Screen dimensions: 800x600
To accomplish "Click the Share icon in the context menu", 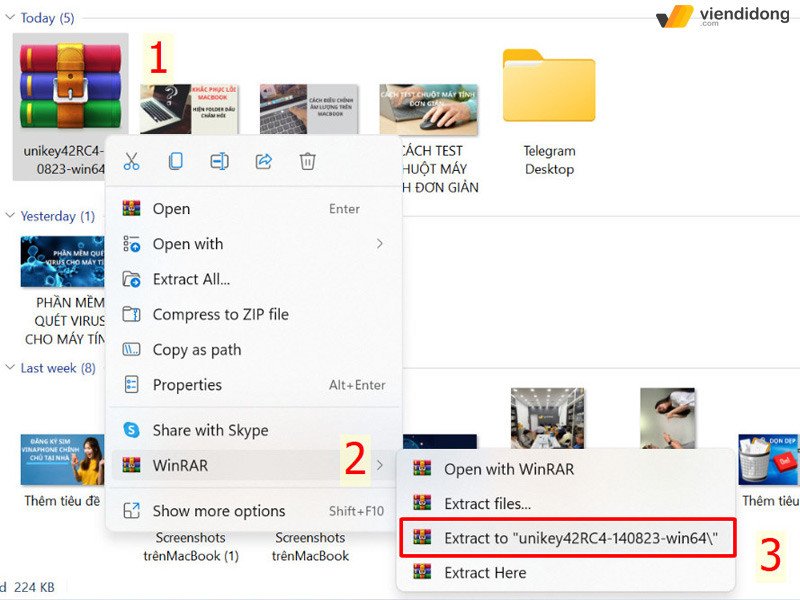I will click(x=263, y=161).
